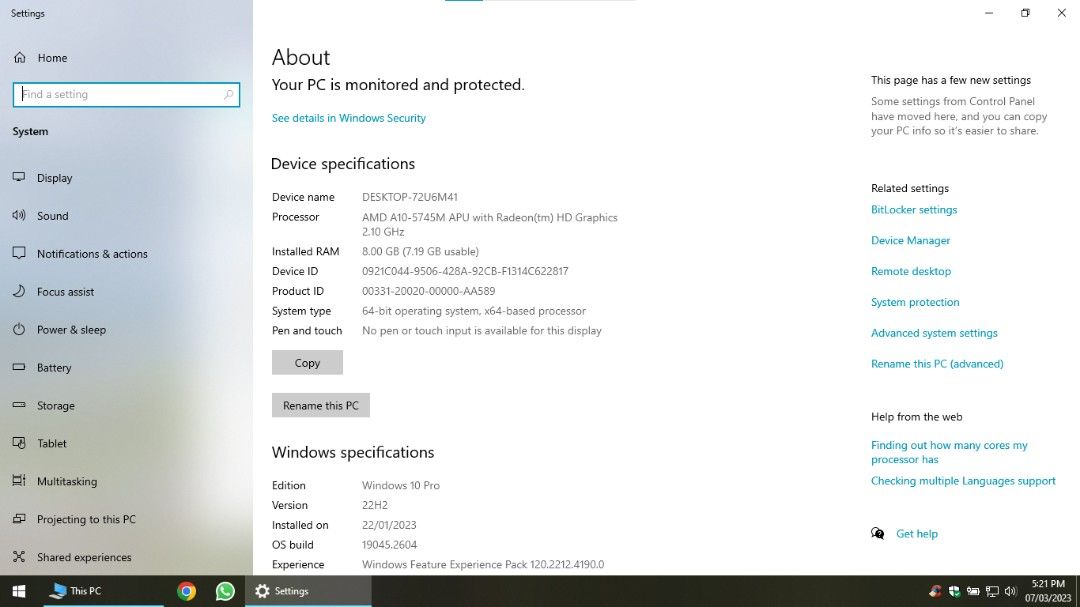
Task: Open Windows Security shield tray icon
Action: coord(954,591)
